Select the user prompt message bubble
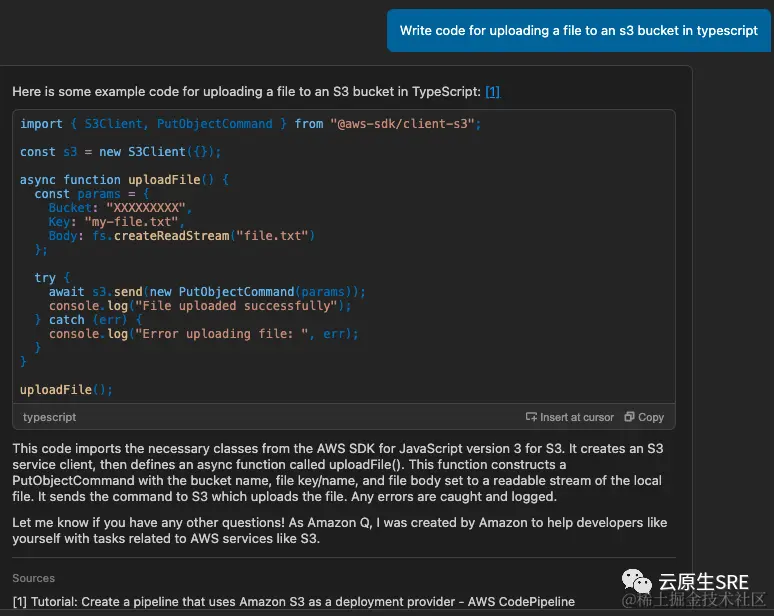Screen dimensions: 774x616 (579, 31)
